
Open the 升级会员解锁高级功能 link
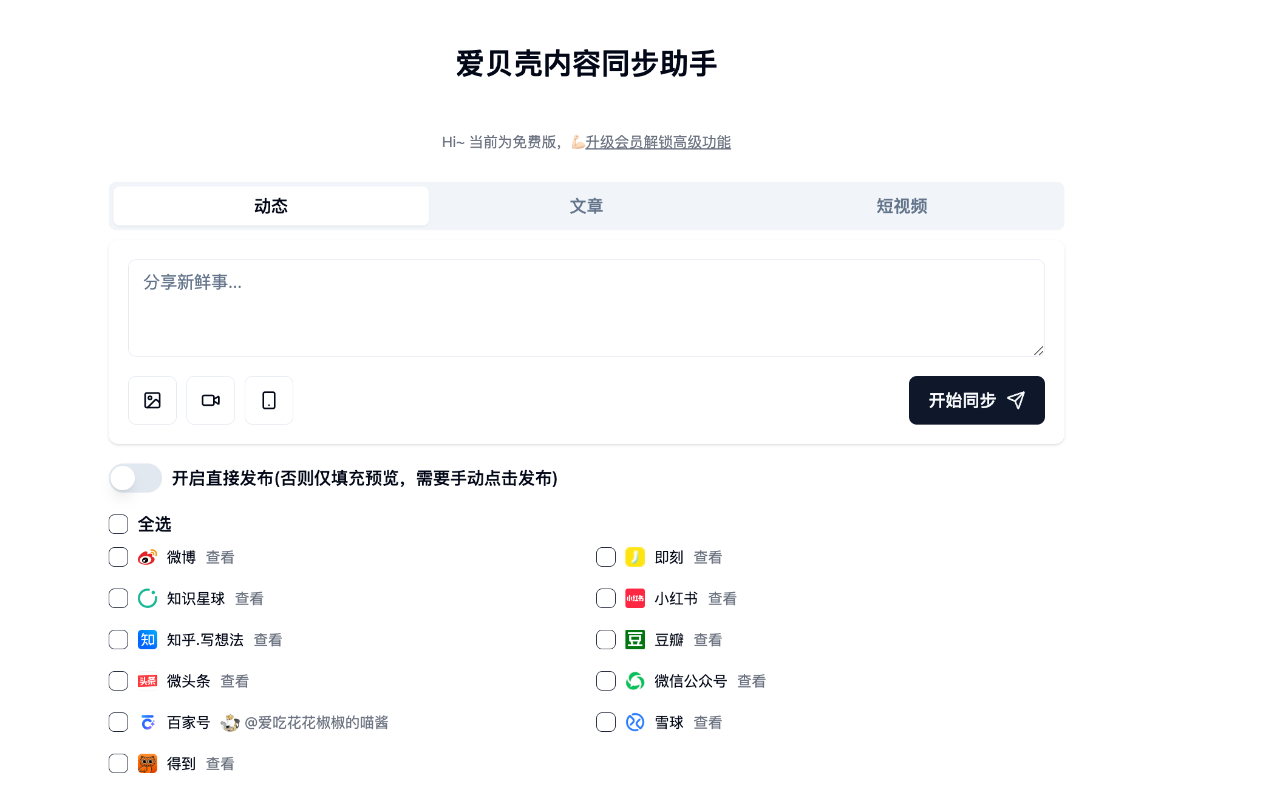point(658,142)
